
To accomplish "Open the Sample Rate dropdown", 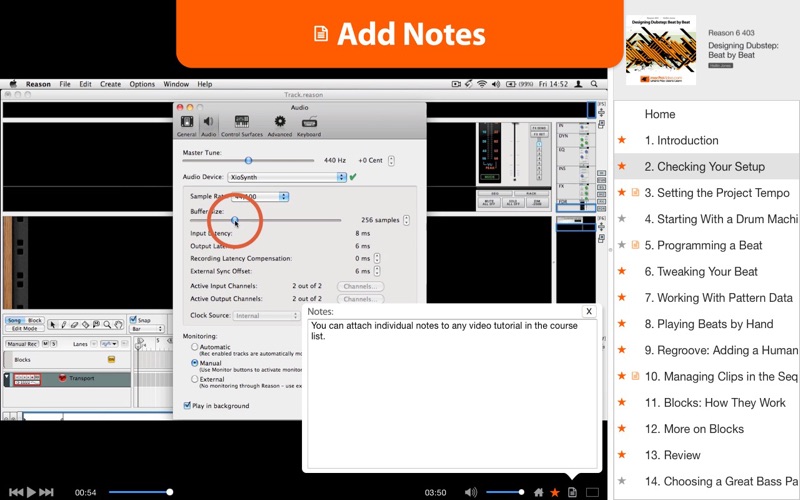I will (x=260, y=196).
